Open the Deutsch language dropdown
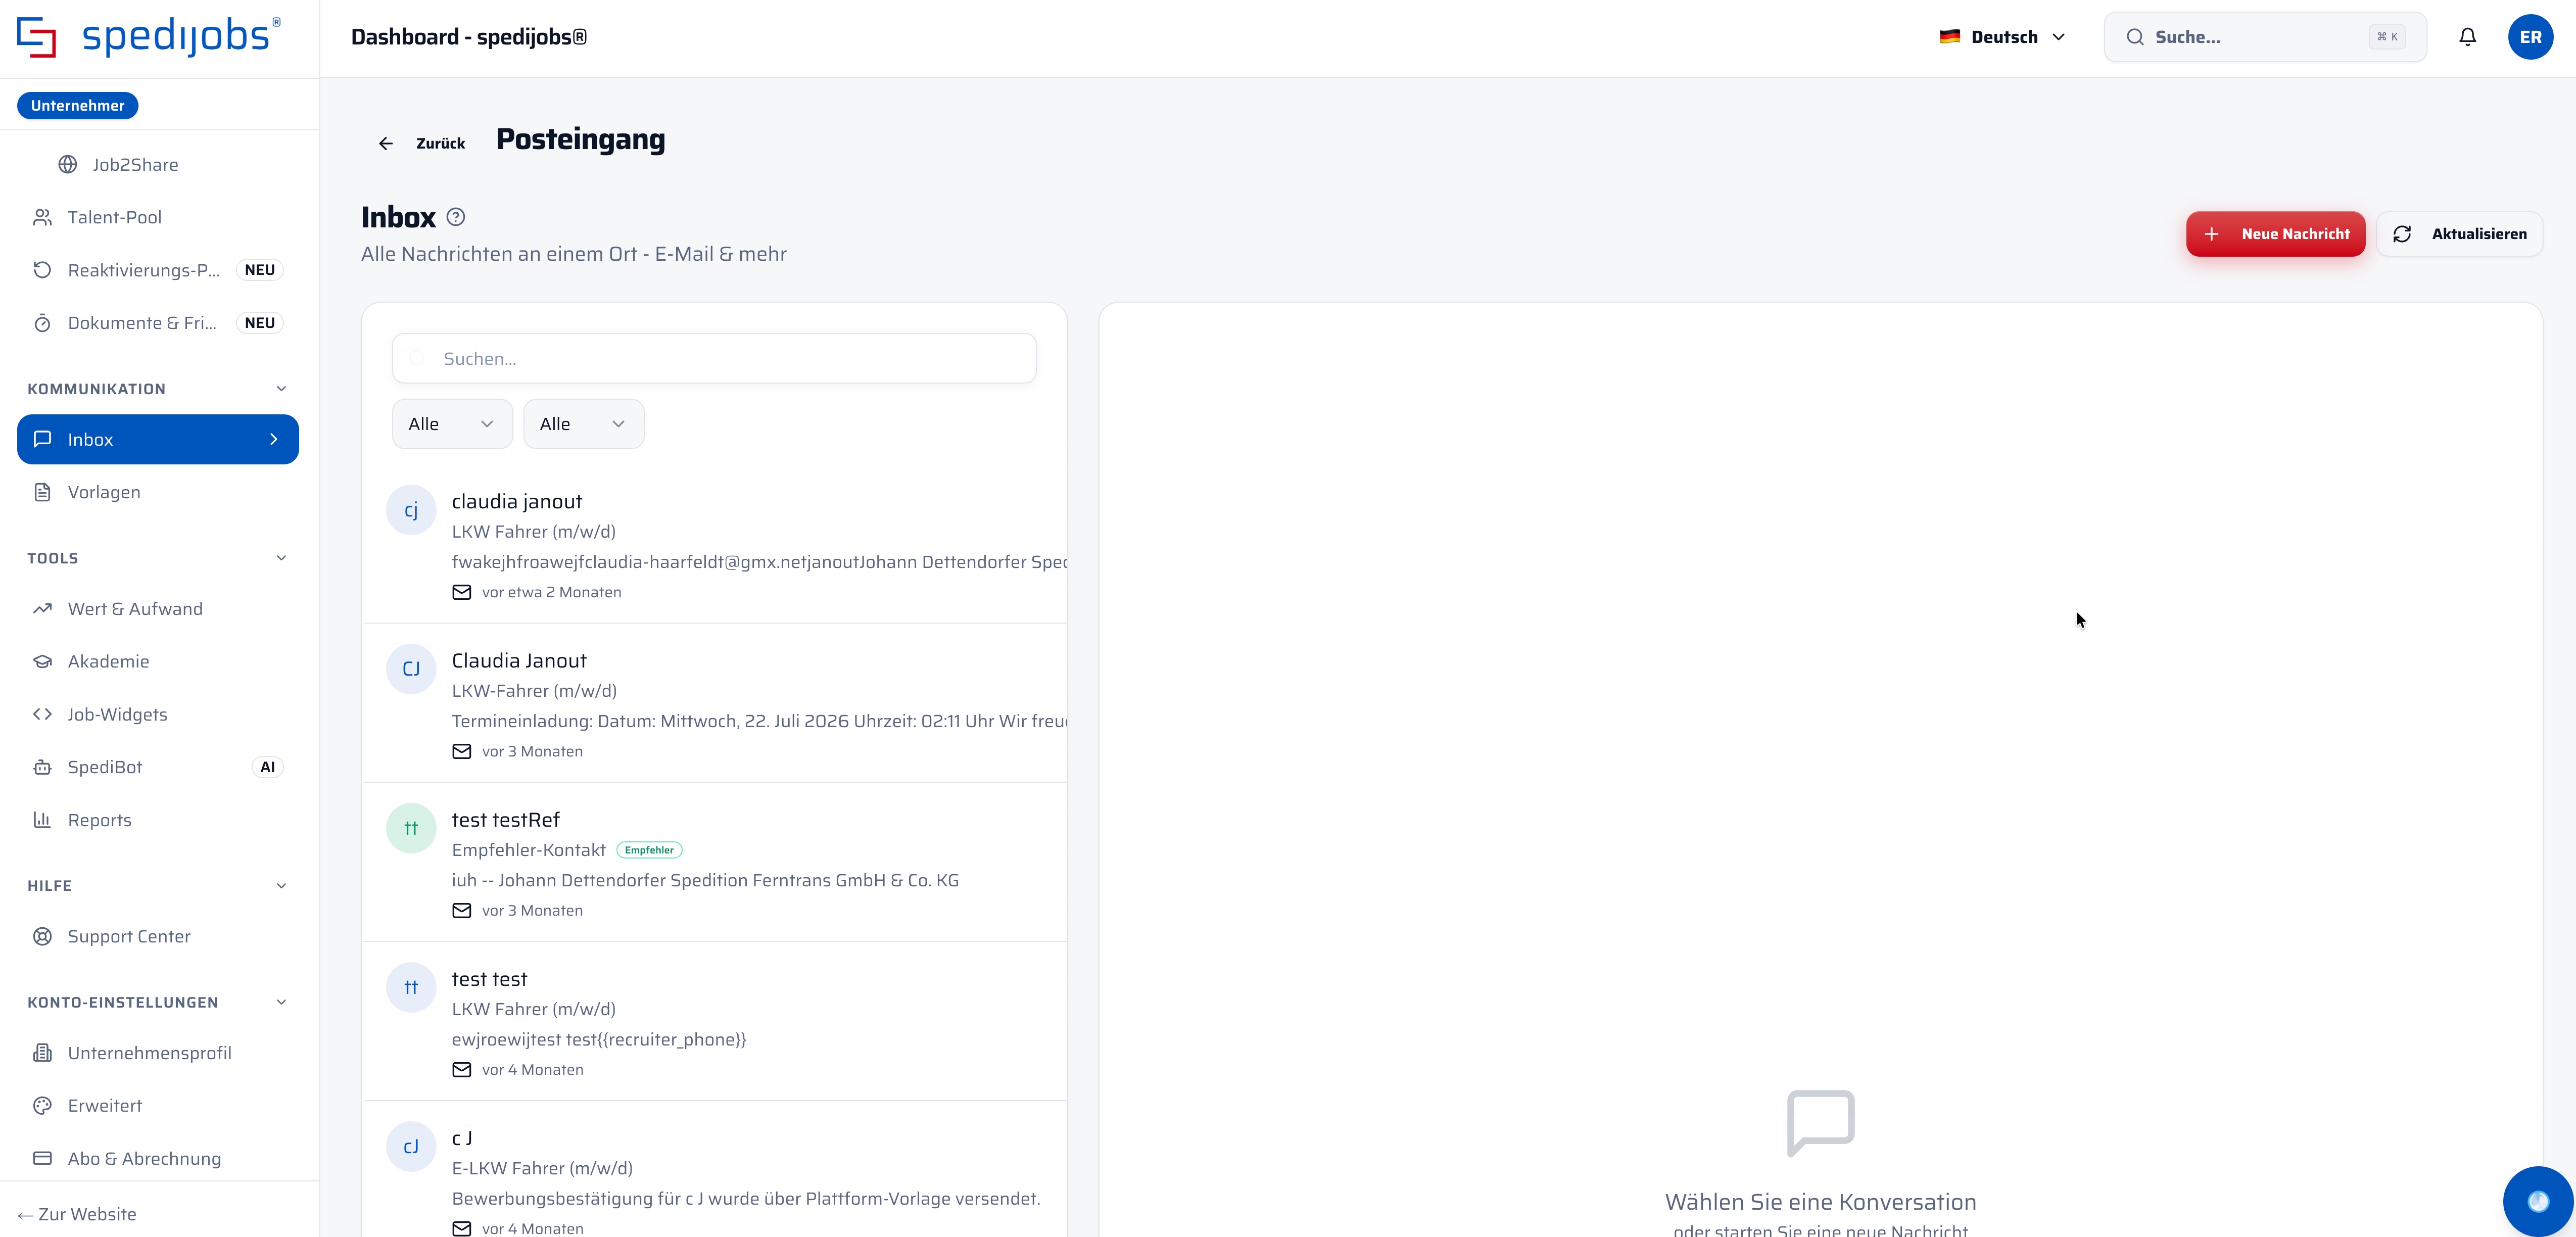Image resolution: width=2576 pixels, height=1237 pixels. (x=2002, y=37)
